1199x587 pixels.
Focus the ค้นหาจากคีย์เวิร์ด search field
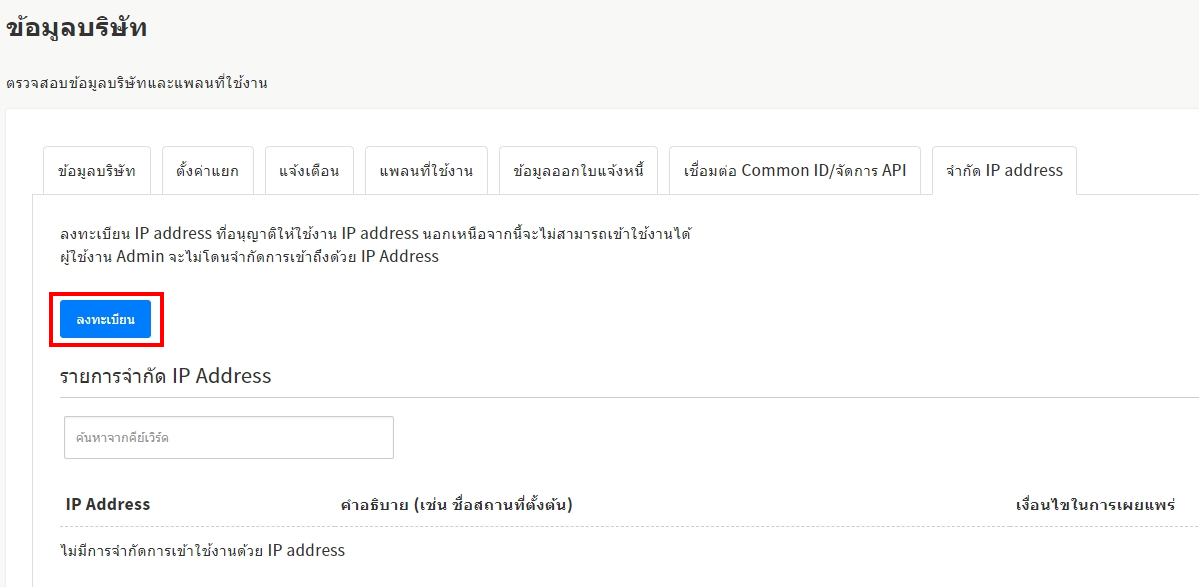tap(229, 438)
